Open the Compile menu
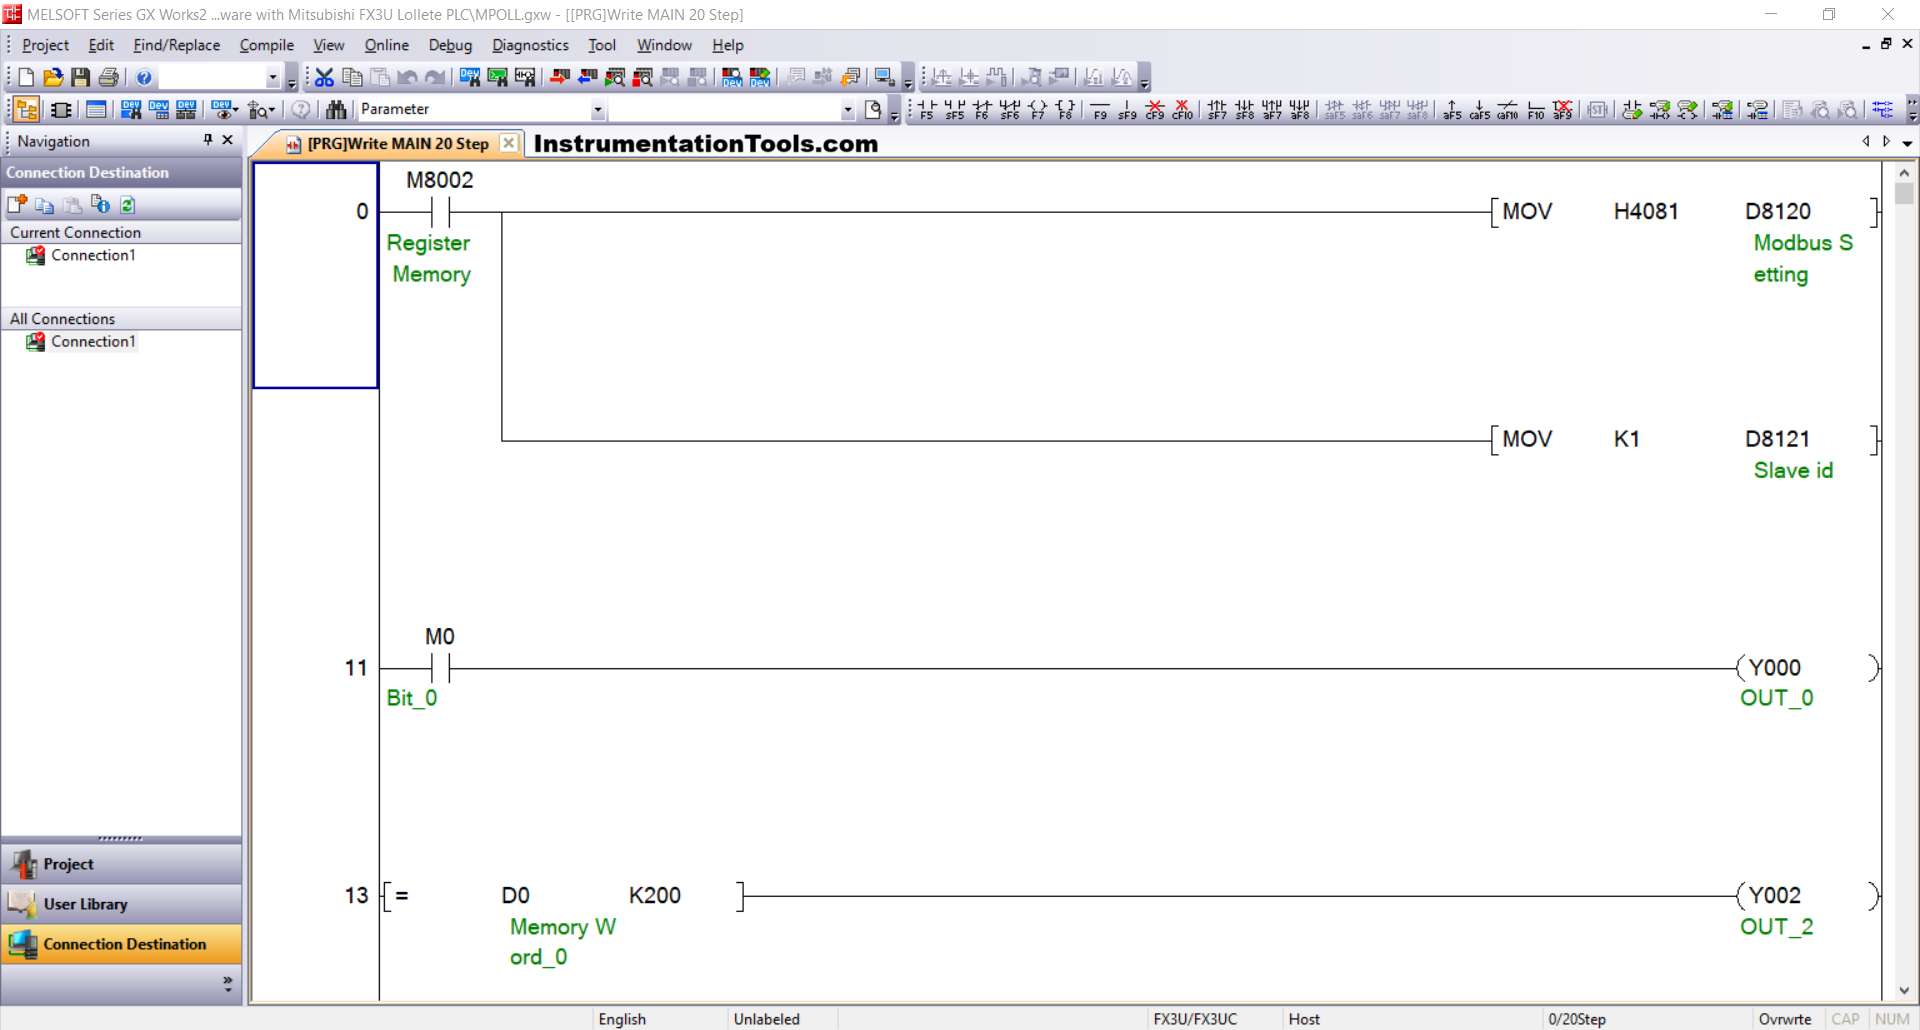 266,45
